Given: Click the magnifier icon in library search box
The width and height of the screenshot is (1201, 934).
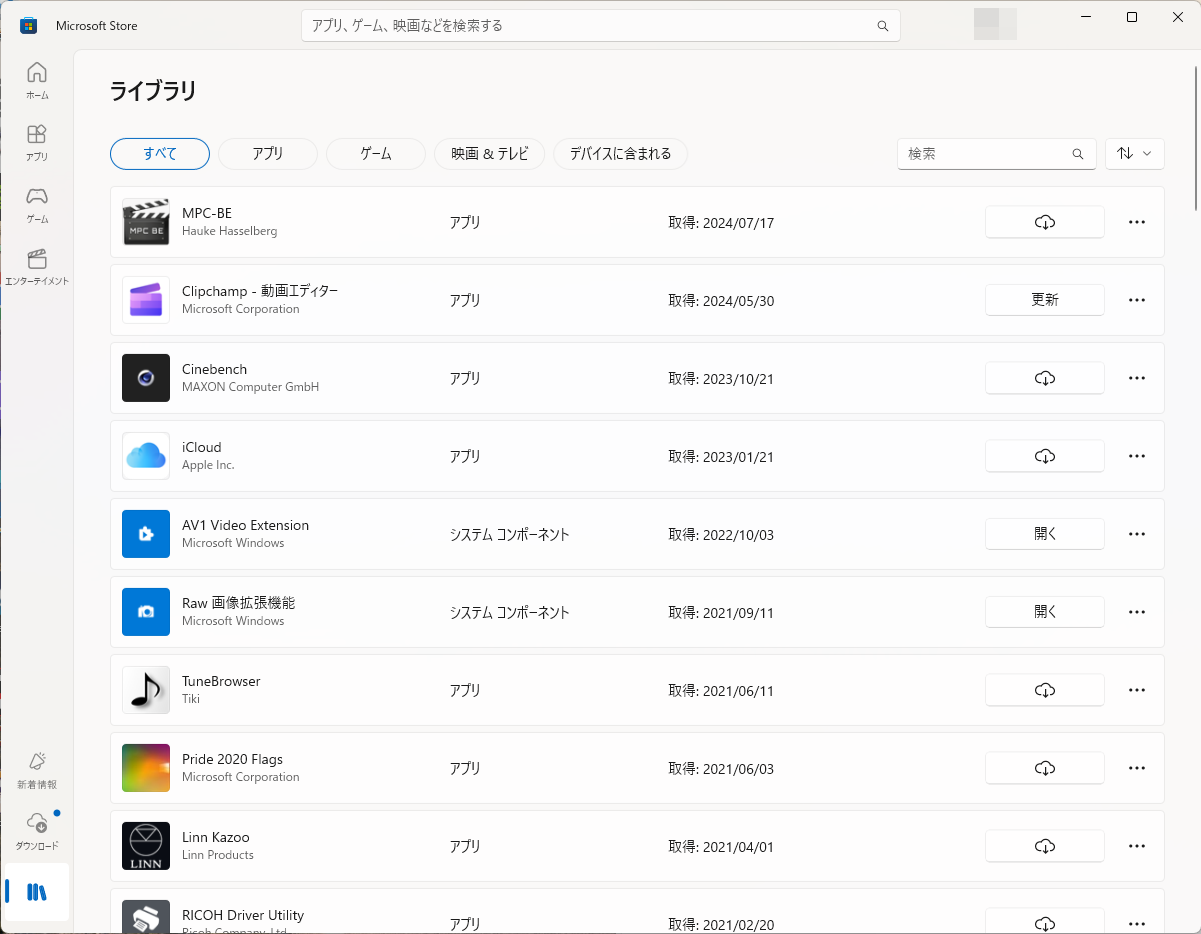Looking at the screenshot, I should [1078, 154].
